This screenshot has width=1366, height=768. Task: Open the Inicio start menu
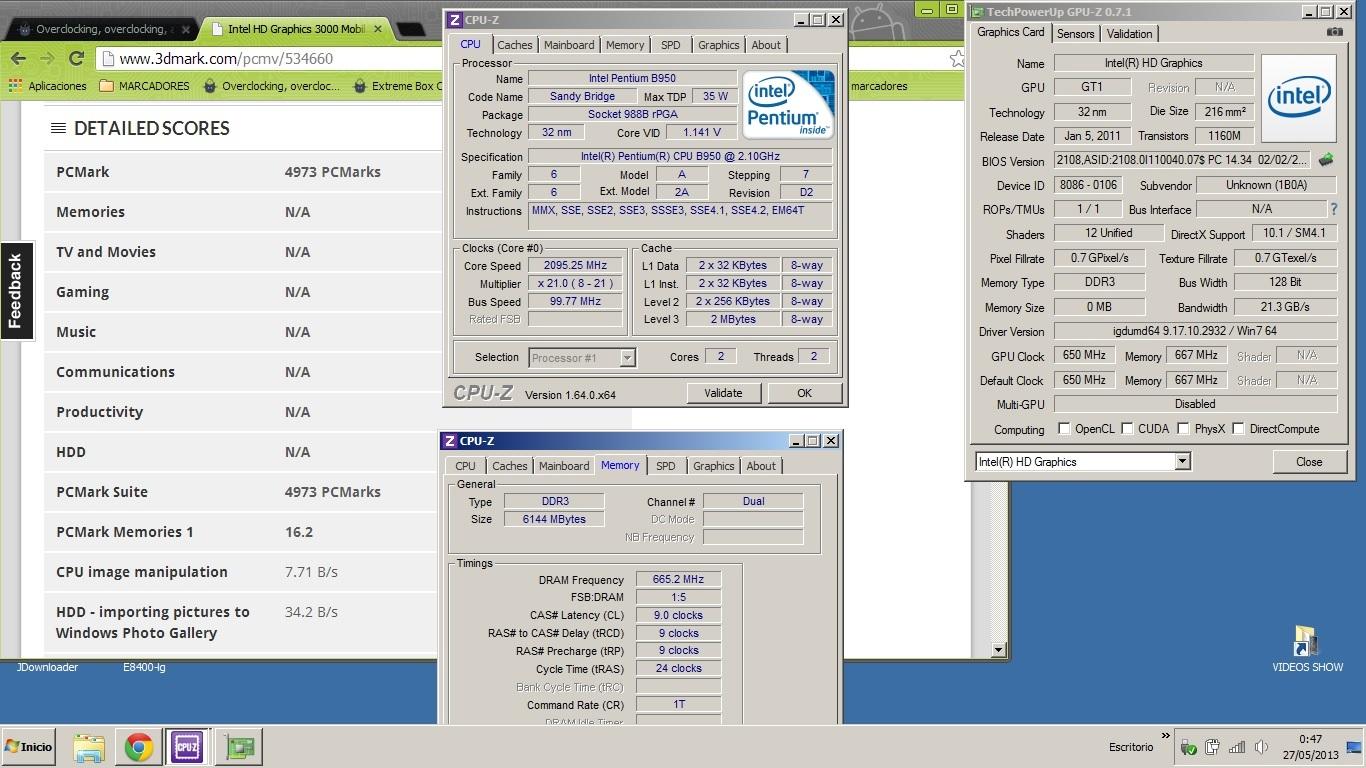[28, 747]
